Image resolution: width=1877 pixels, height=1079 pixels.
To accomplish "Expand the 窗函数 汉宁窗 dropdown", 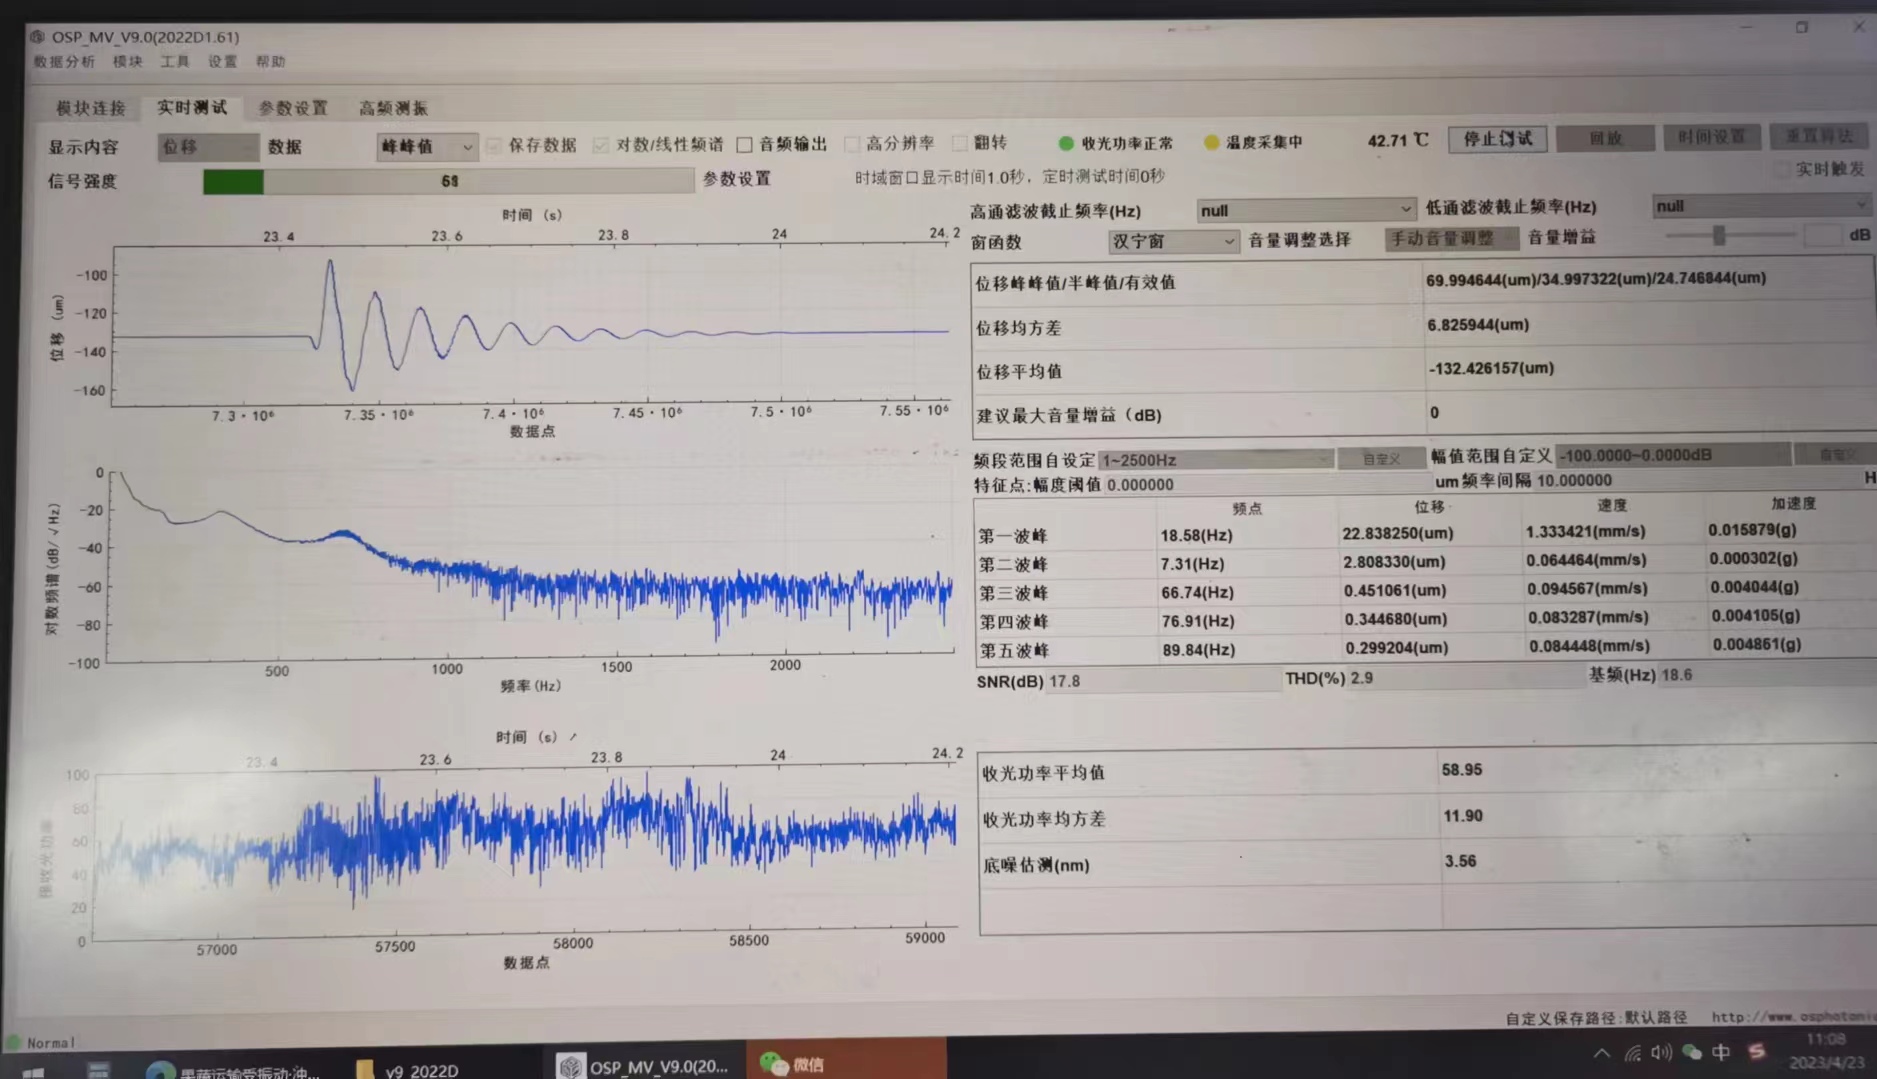I will pos(1172,242).
